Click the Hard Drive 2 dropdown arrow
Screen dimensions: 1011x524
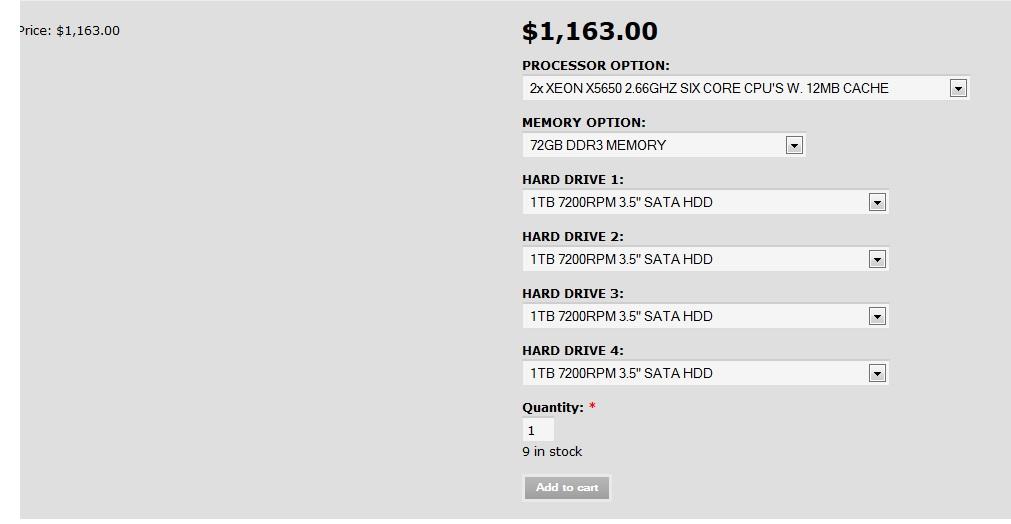(877, 259)
